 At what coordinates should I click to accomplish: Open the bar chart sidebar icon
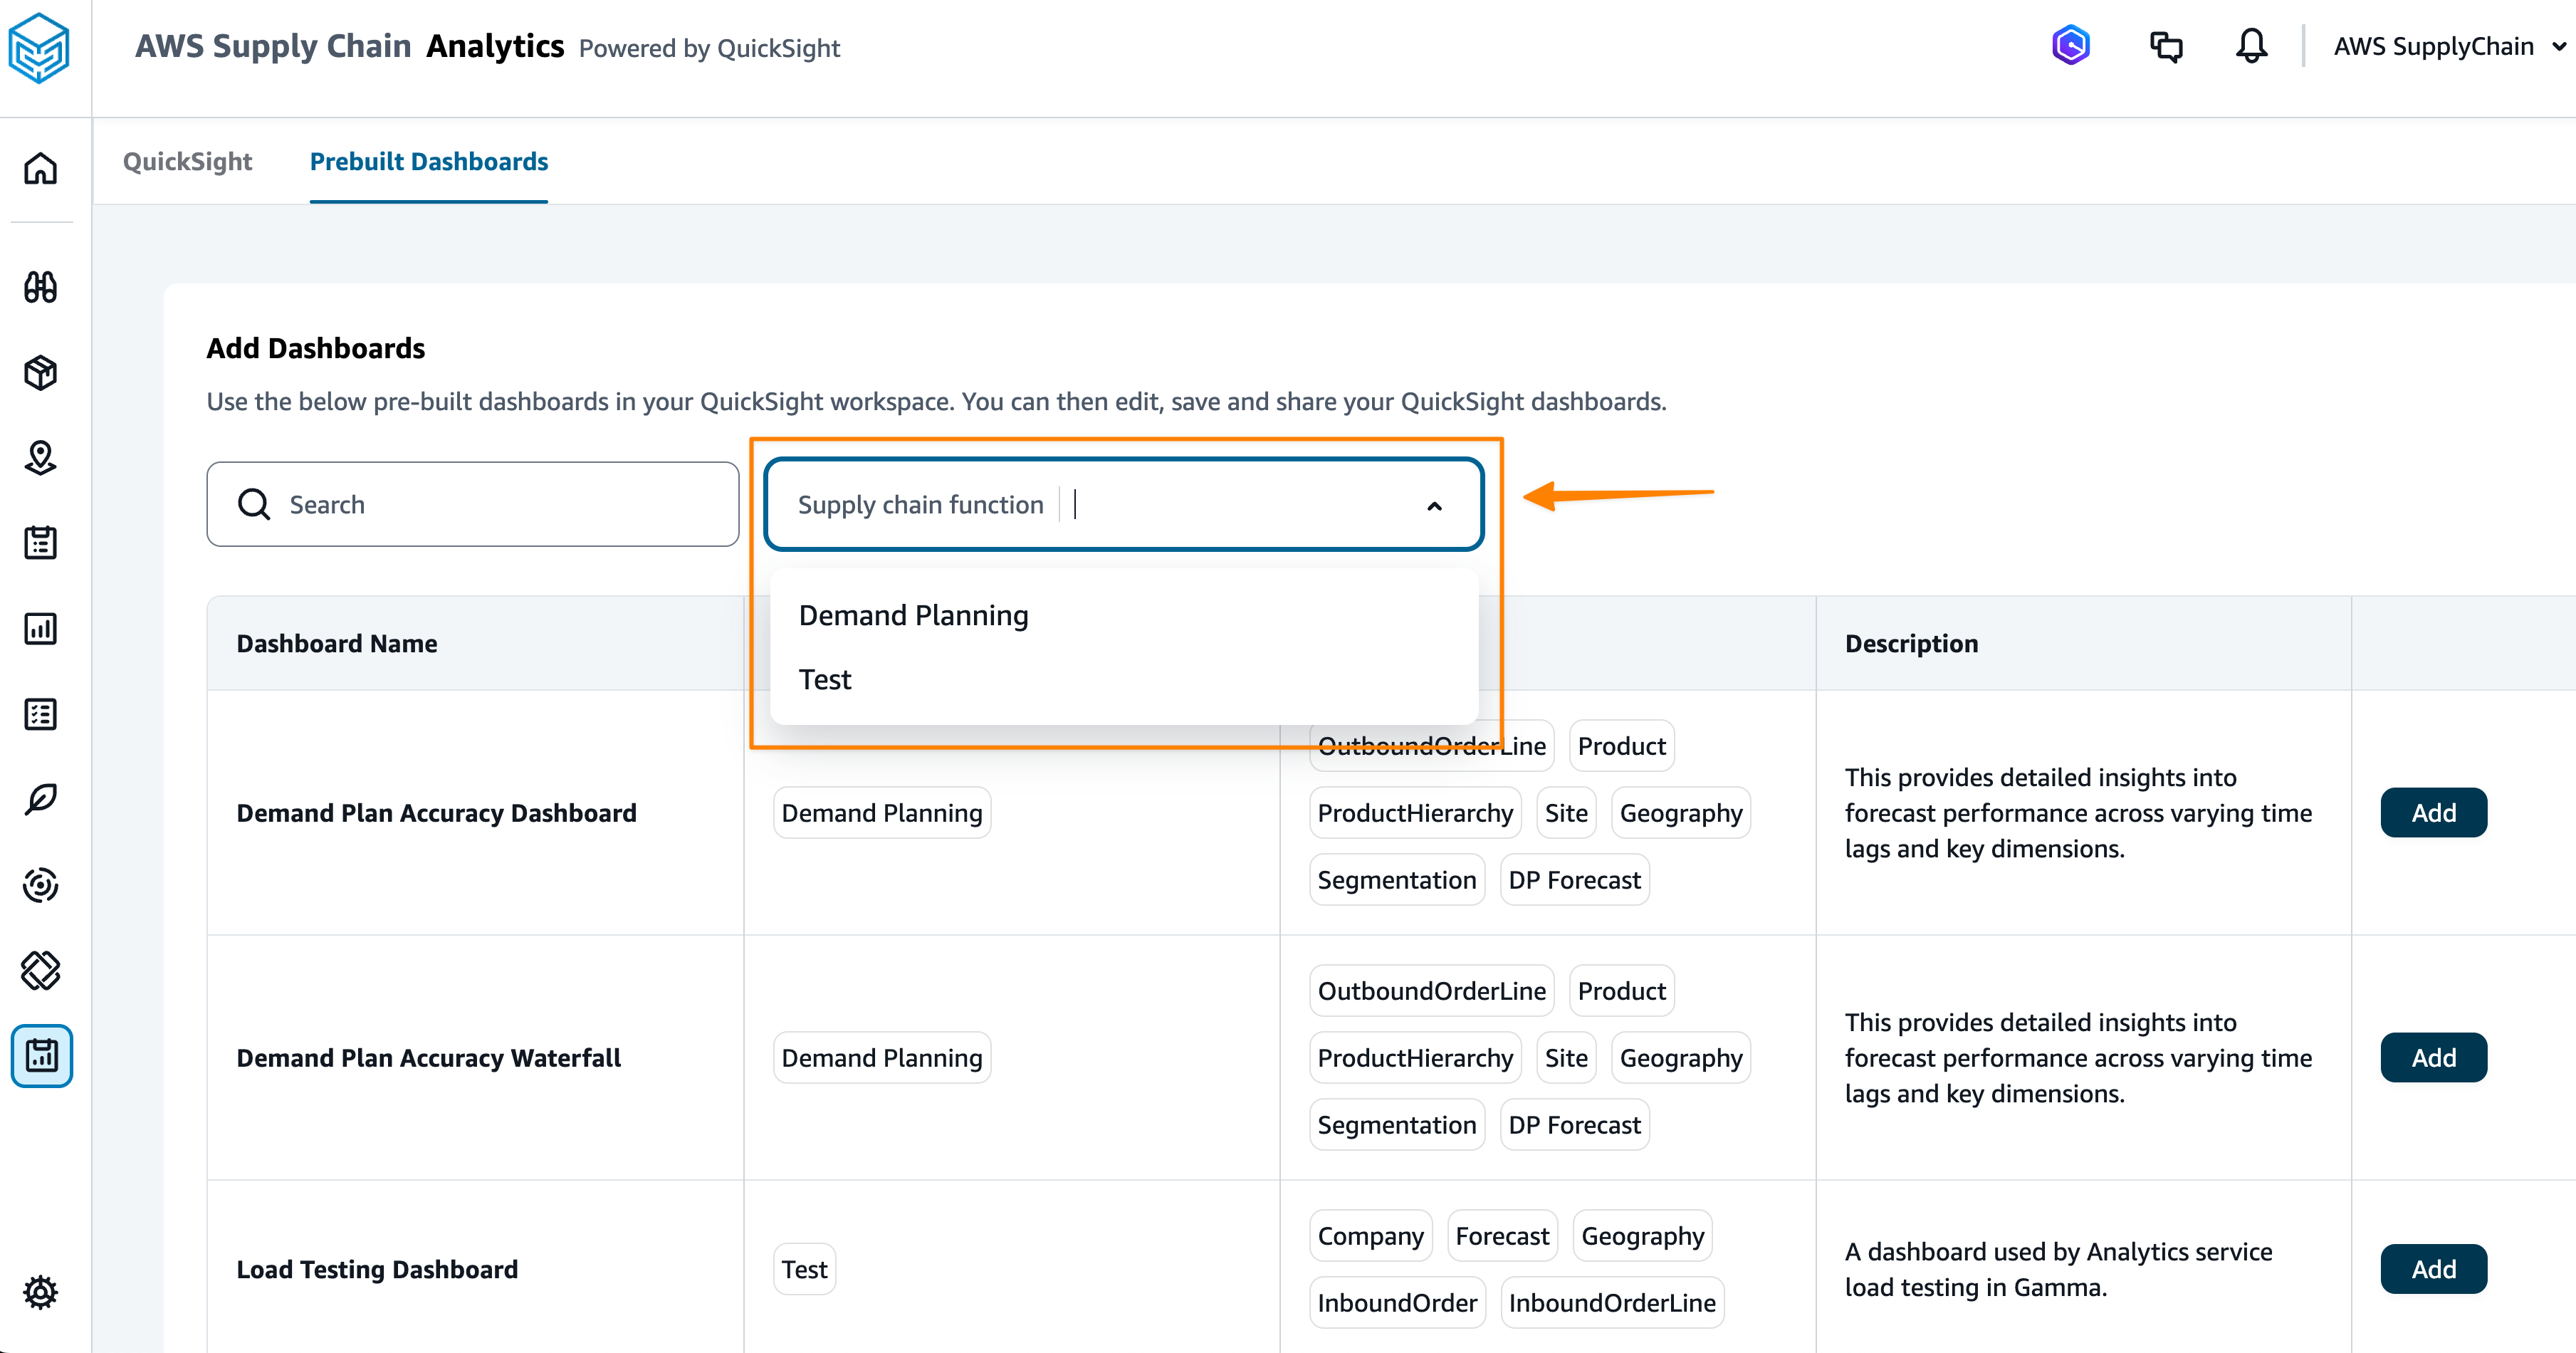point(40,628)
